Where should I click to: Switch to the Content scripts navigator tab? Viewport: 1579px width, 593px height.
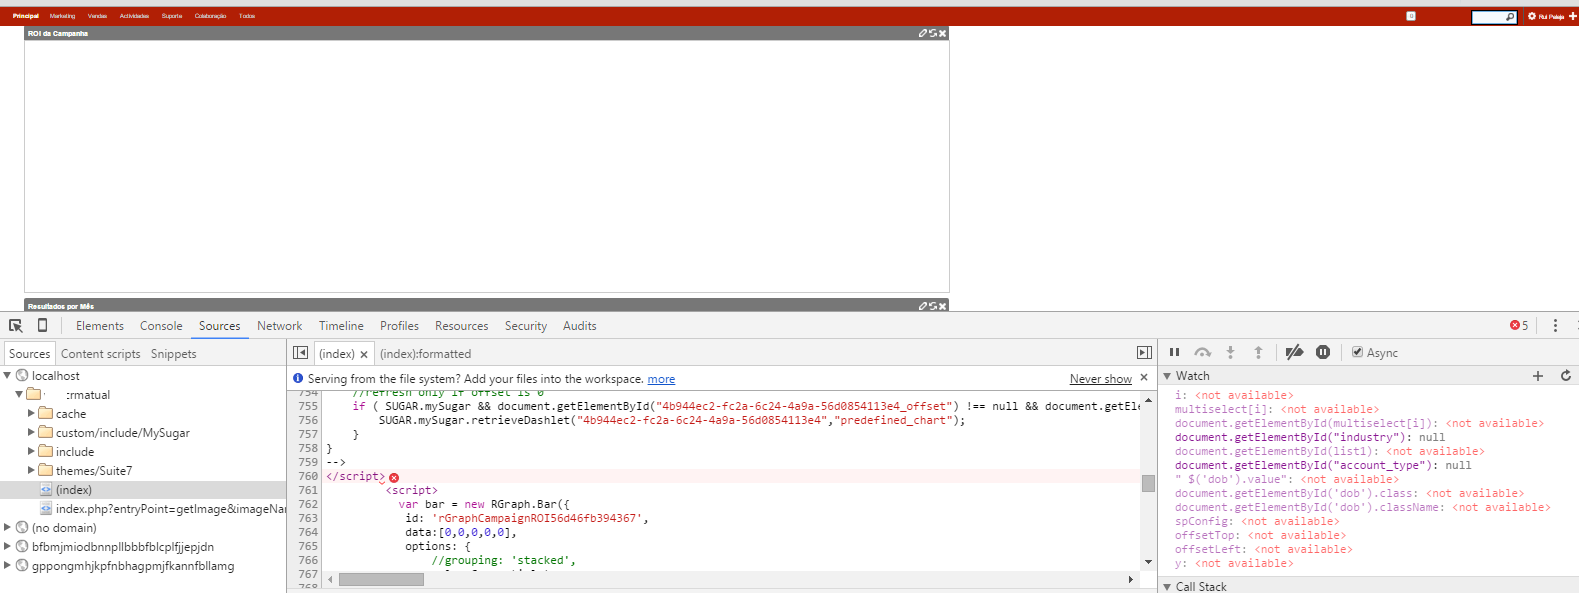pos(101,354)
